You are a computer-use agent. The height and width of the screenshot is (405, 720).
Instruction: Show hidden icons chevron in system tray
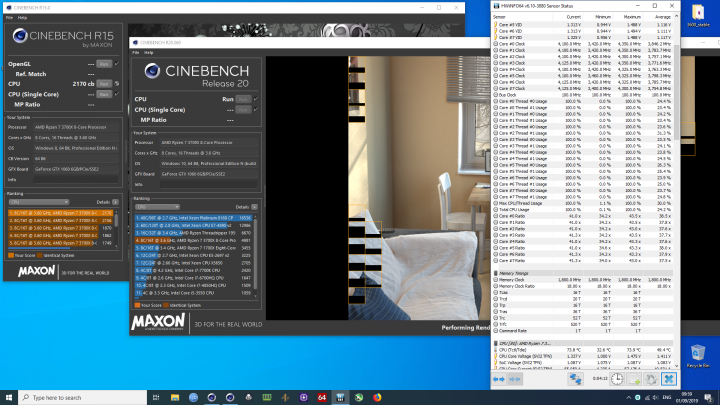(x=628, y=398)
